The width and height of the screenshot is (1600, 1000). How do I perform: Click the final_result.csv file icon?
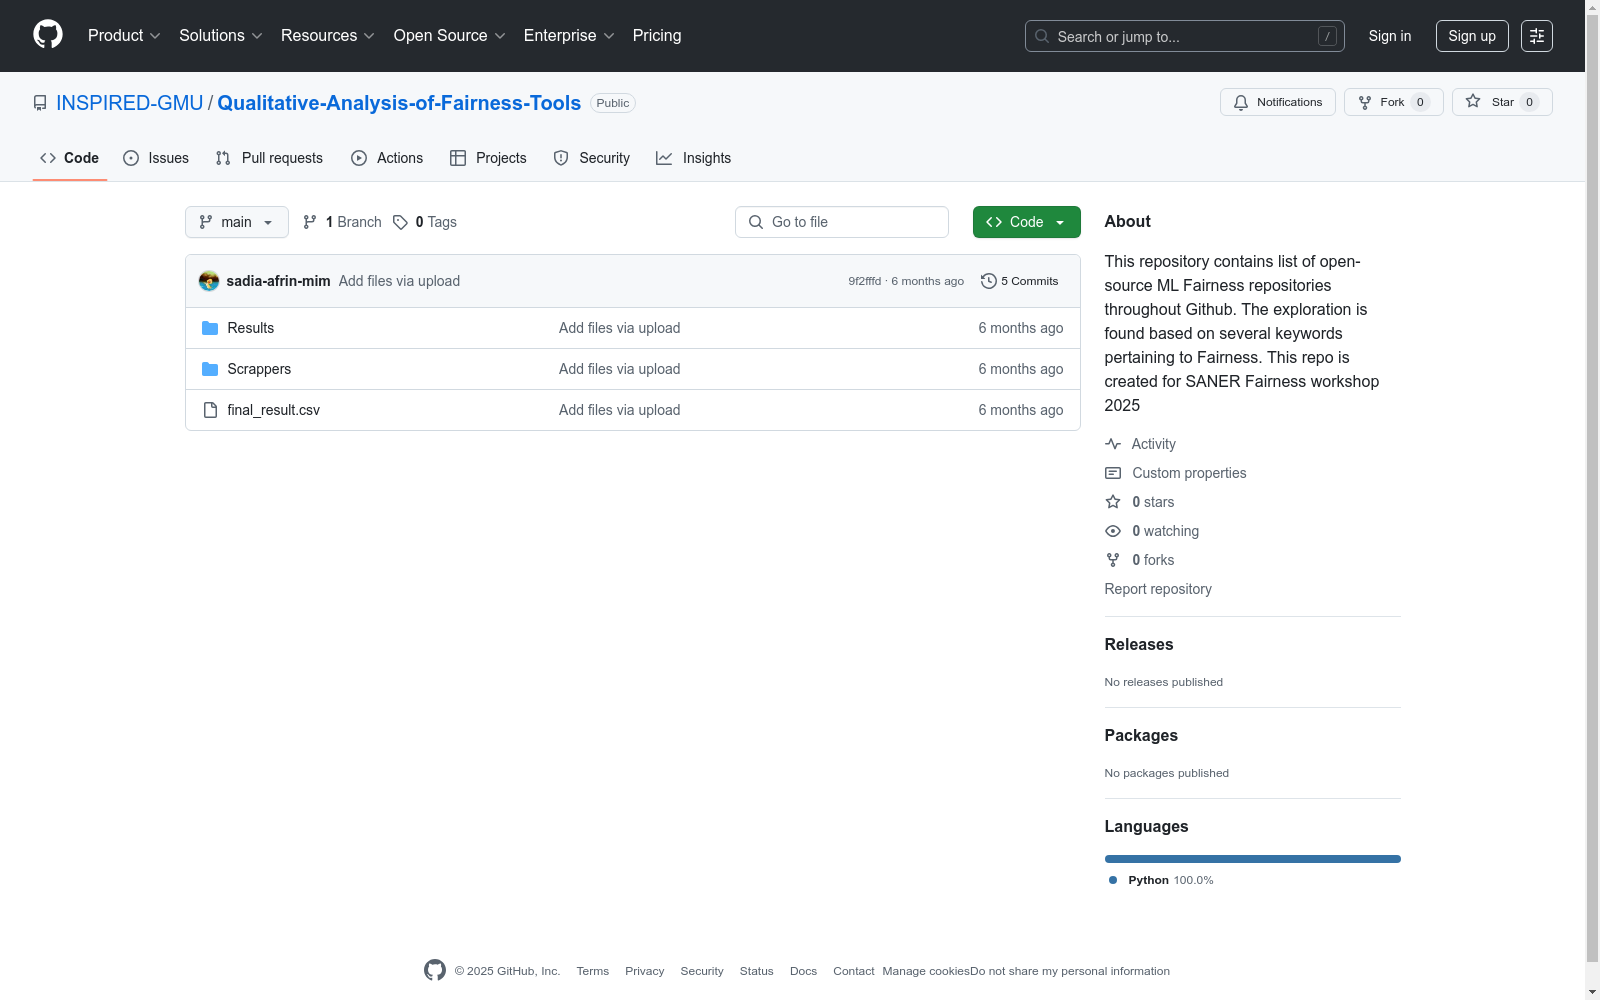pos(210,410)
